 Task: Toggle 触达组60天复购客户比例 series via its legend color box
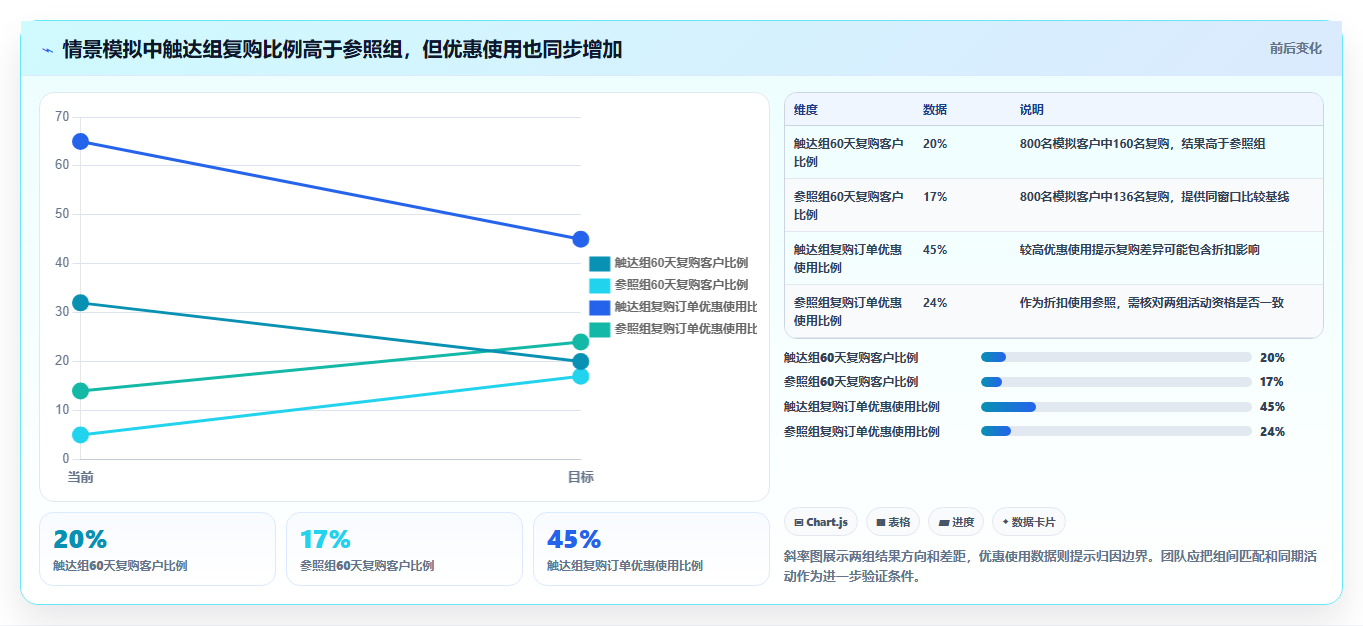click(599, 263)
